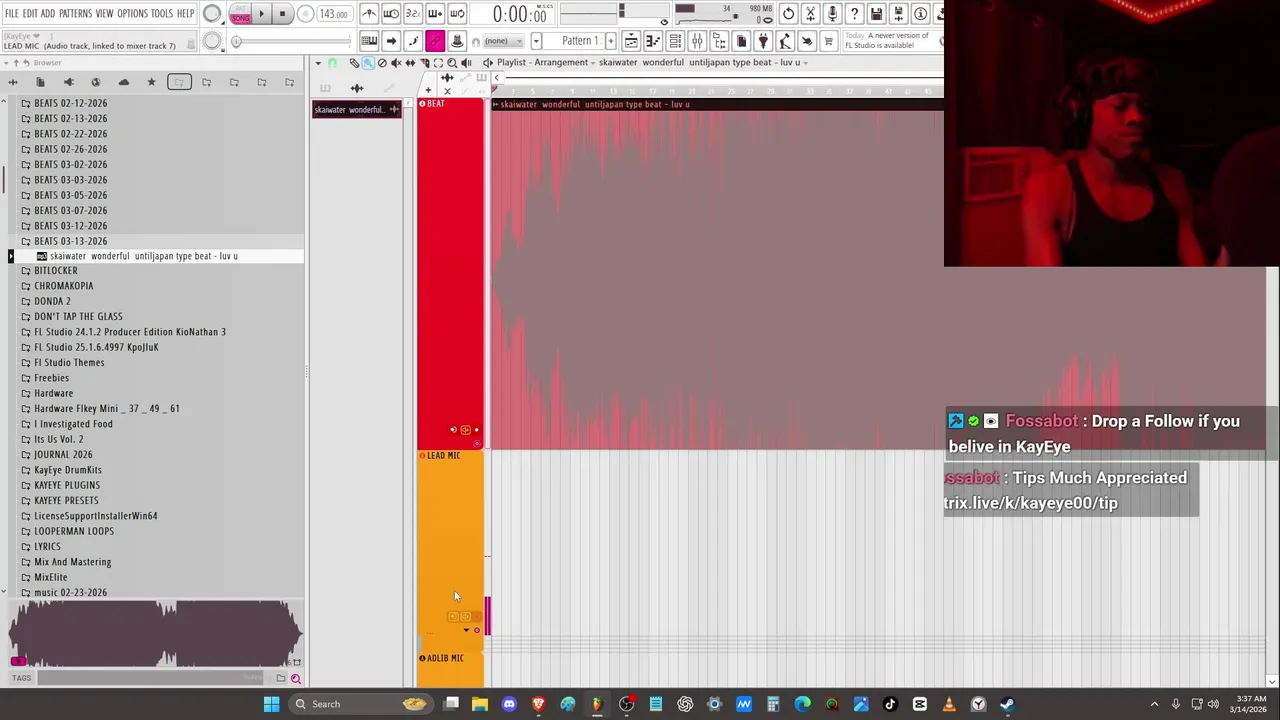Open the FILE menu

tap(11, 13)
